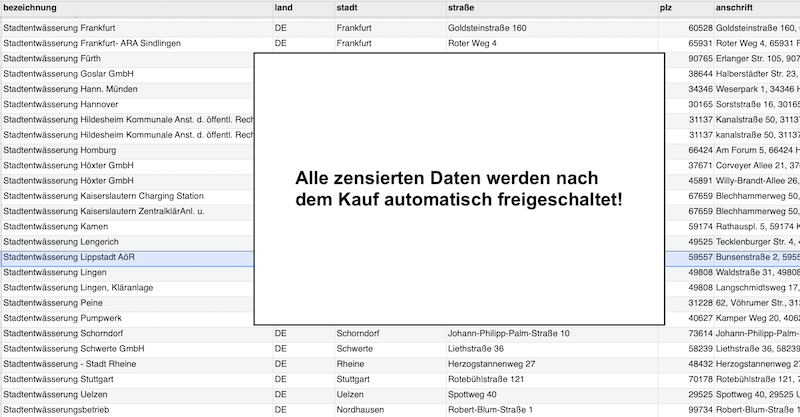Image resolution: width=800 pixels, height=417 pixels.
Task: Click the straße column header
Action: coord(466,8)
